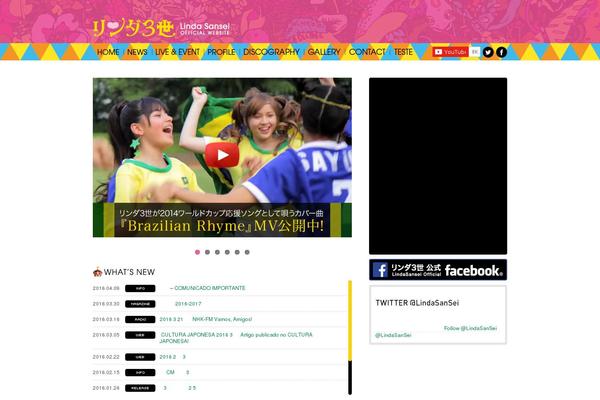Image resolution: width=600 pixels, height=400 pixels.
Task: Click the RELEASE tag on 2016.01.26 entry
Action: point(140,388)
